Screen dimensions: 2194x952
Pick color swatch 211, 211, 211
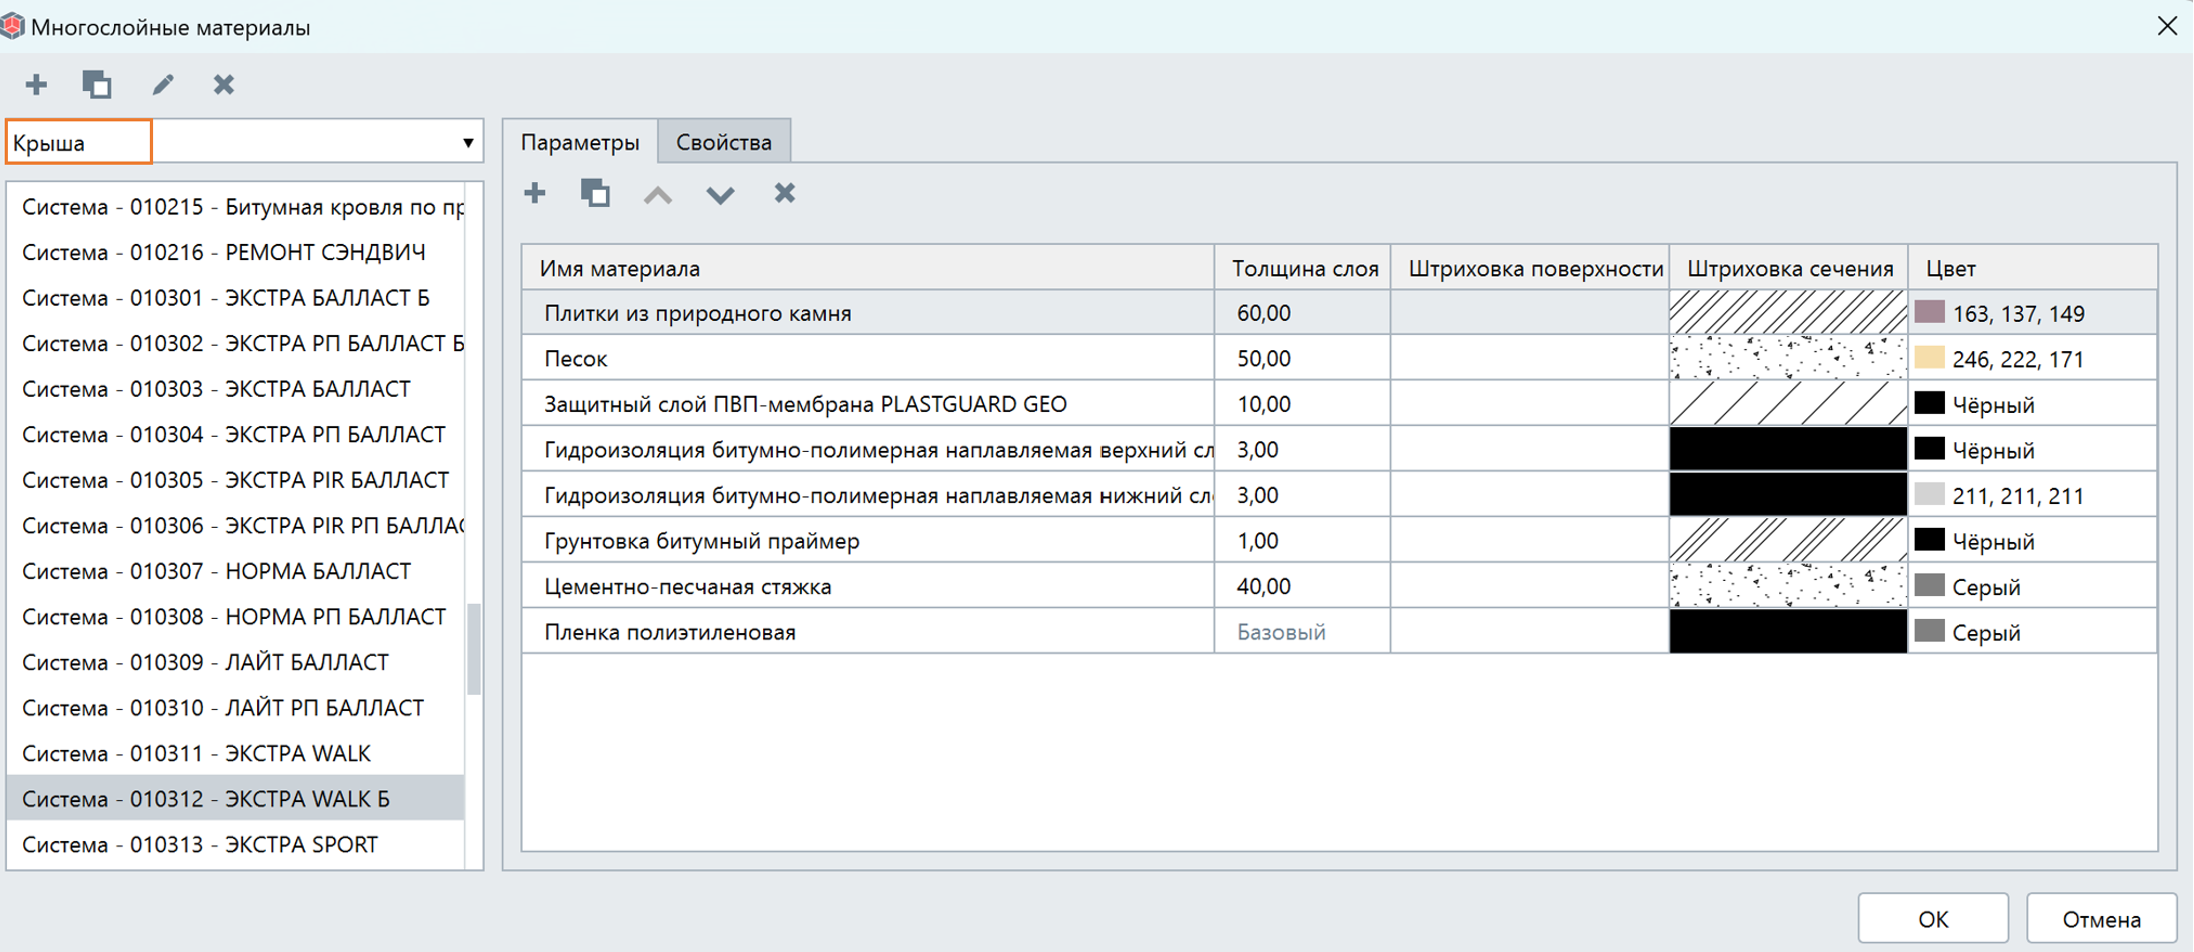[1930, 494]
